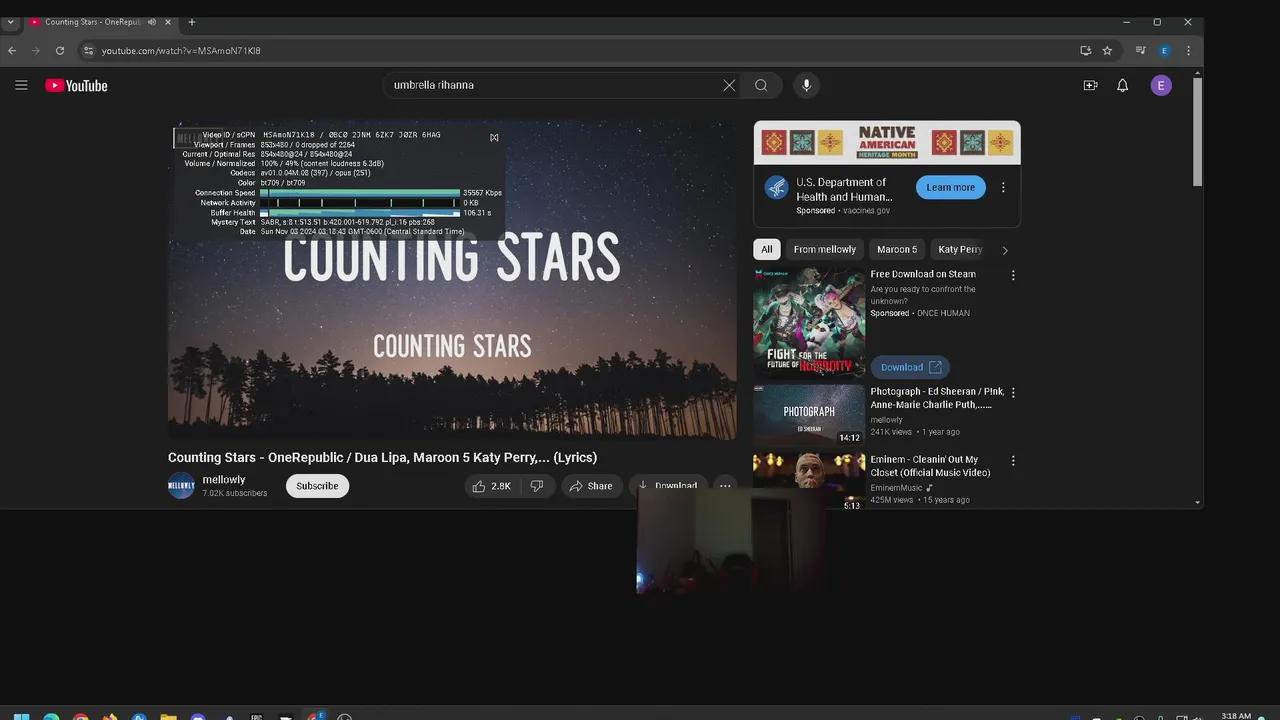Viewport: 1280px width, 720px height.
Task: Open YouTube notifications bell
Action: coord(1122,85)
